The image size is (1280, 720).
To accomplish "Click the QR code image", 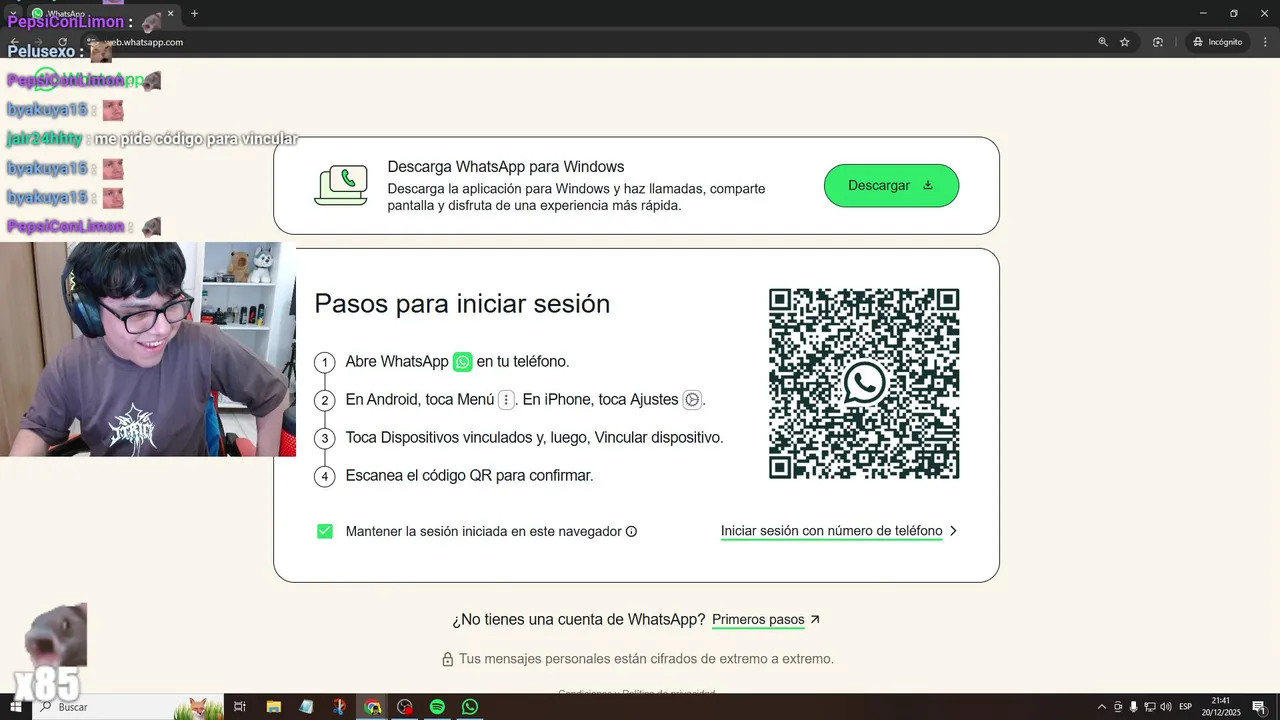I will (x=864, y=384).
